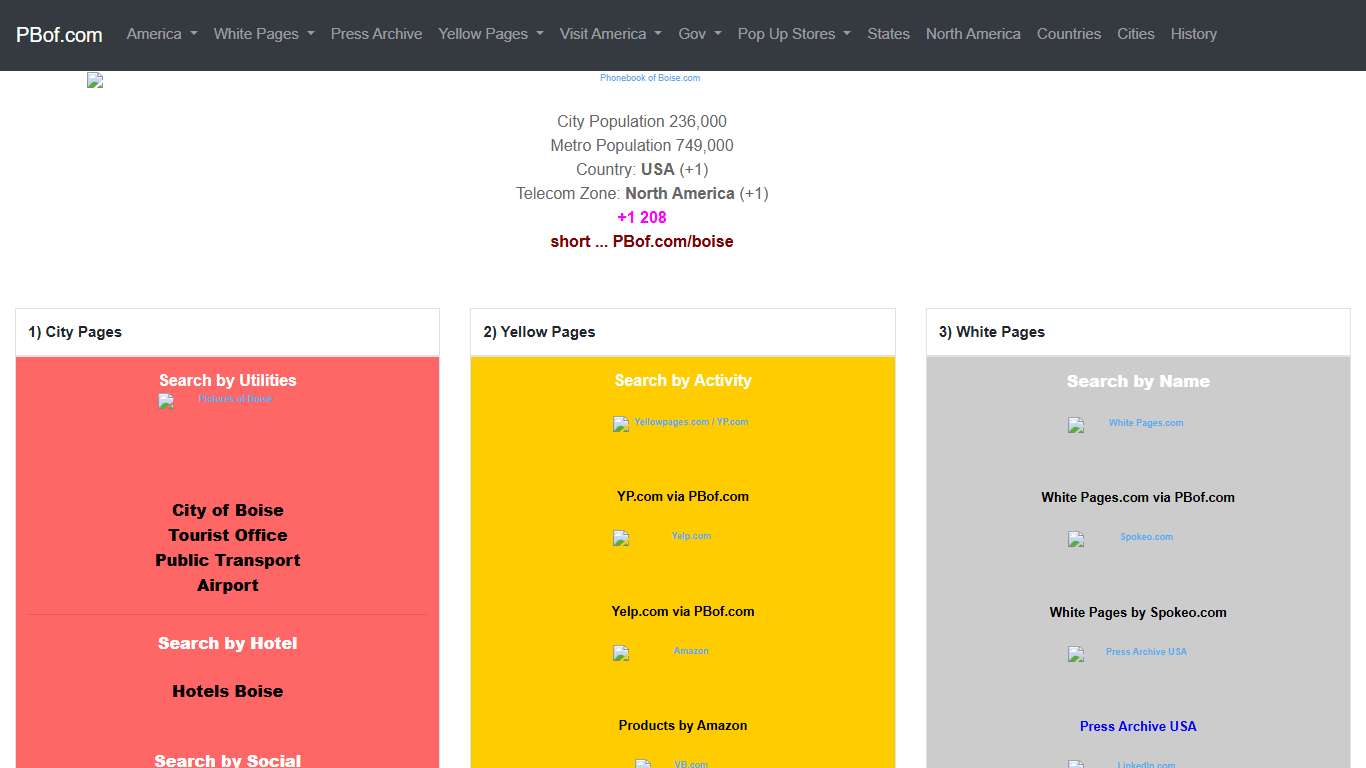Viewport: 1366px width, 768px height.
Task: Click the Yelp.com icon
Action: point(621,538)
